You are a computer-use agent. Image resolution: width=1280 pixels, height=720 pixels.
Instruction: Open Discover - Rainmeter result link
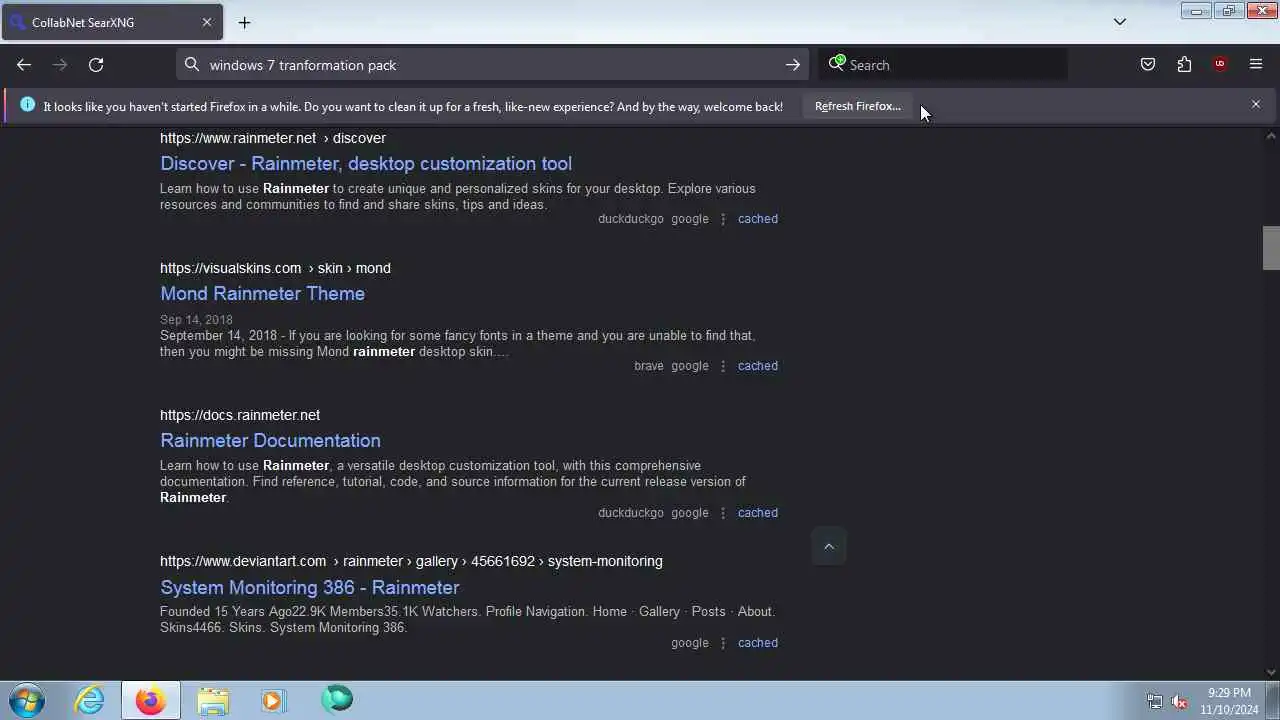(366, 163)
